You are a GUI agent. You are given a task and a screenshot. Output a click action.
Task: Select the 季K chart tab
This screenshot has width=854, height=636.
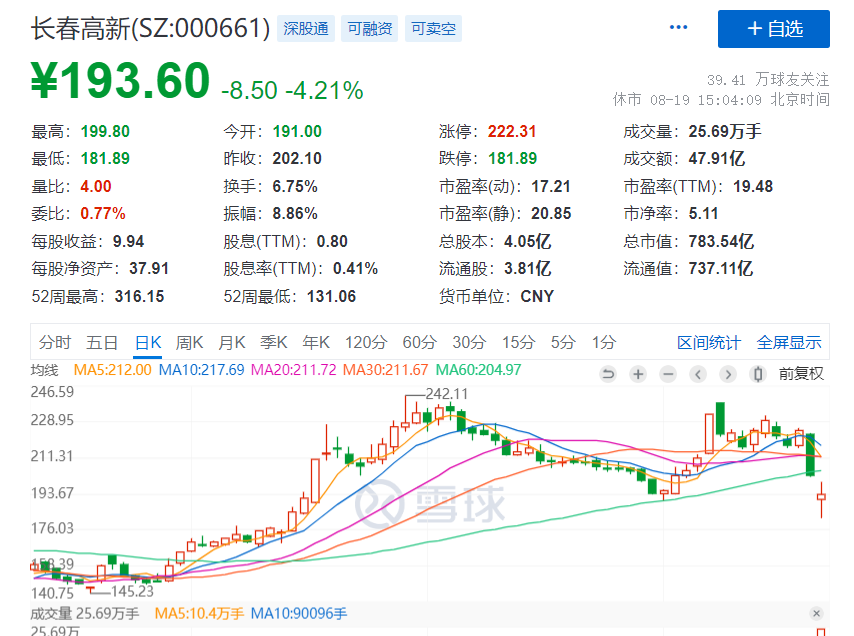(273, 343)
